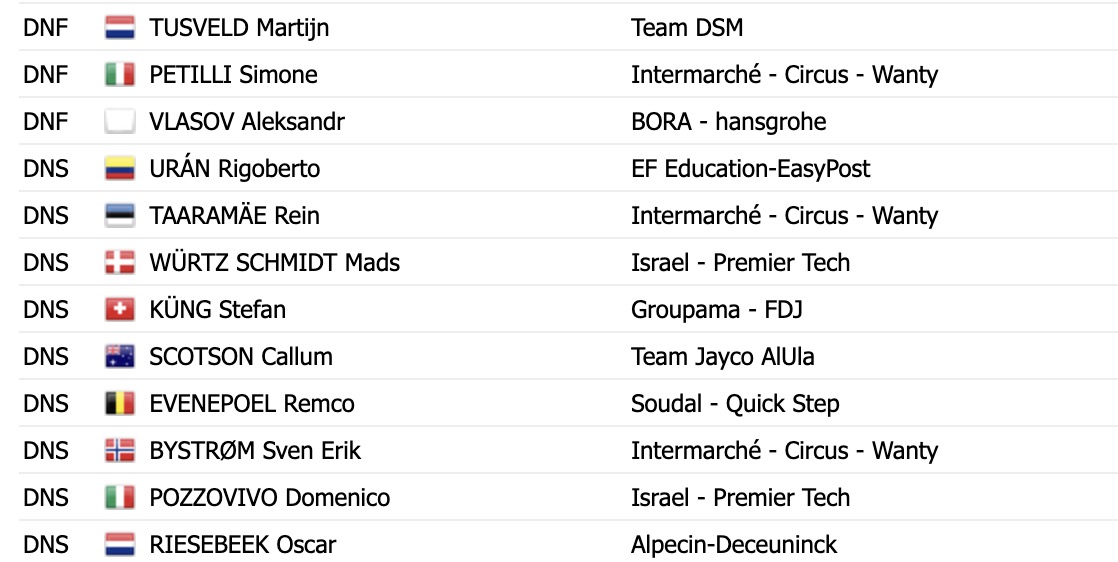Open the Groupama - FDJ team link

(x=717, y=310)
